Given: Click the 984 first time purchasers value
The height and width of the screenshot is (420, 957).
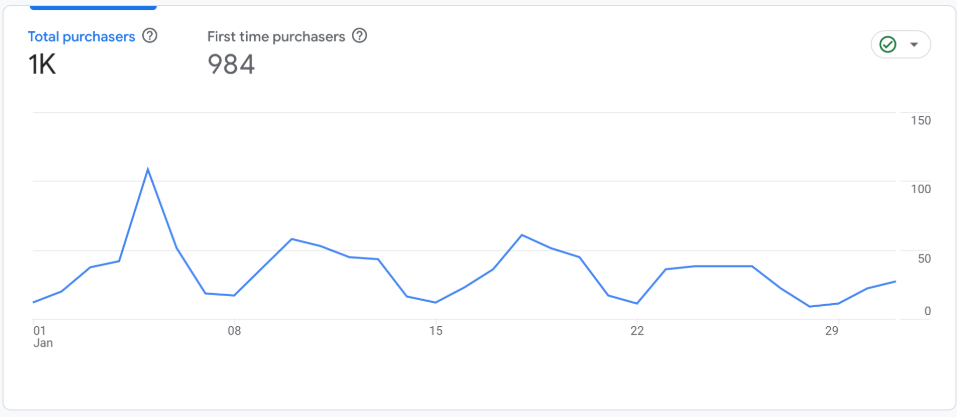Looking at the screenshot, I should tap(231, 64).
